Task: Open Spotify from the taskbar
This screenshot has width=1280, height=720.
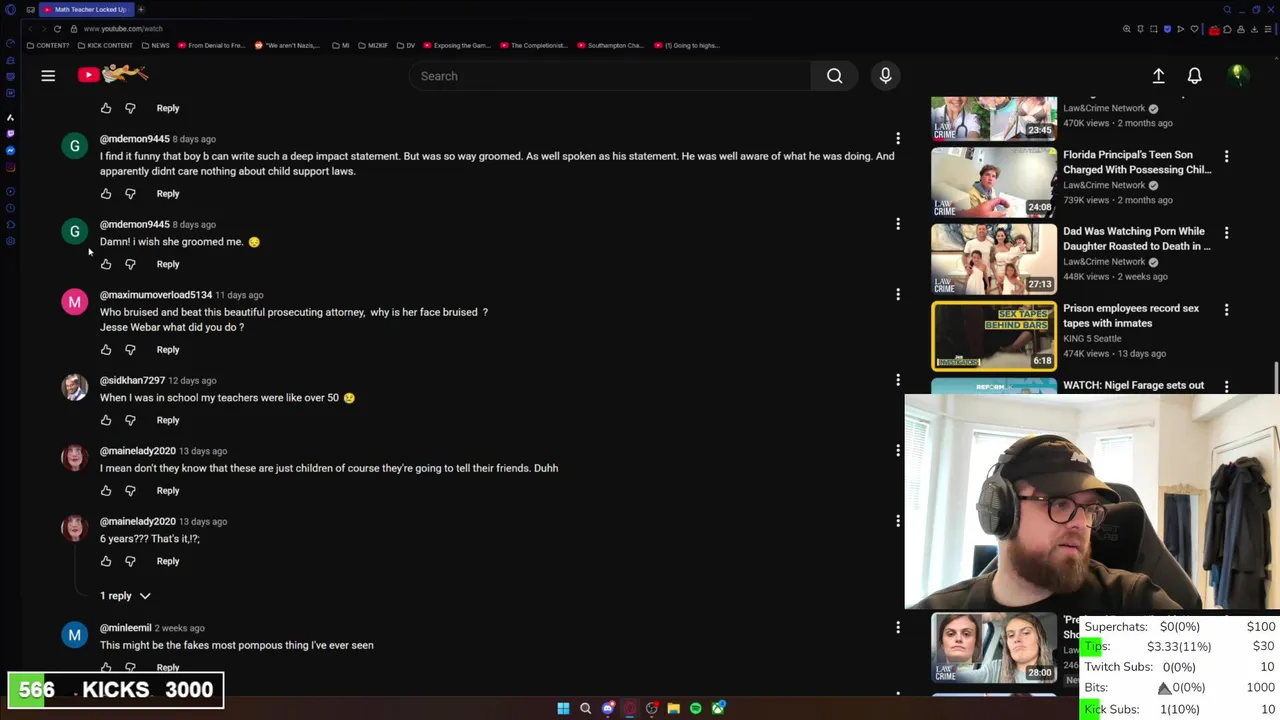Action: pos(696,708)
